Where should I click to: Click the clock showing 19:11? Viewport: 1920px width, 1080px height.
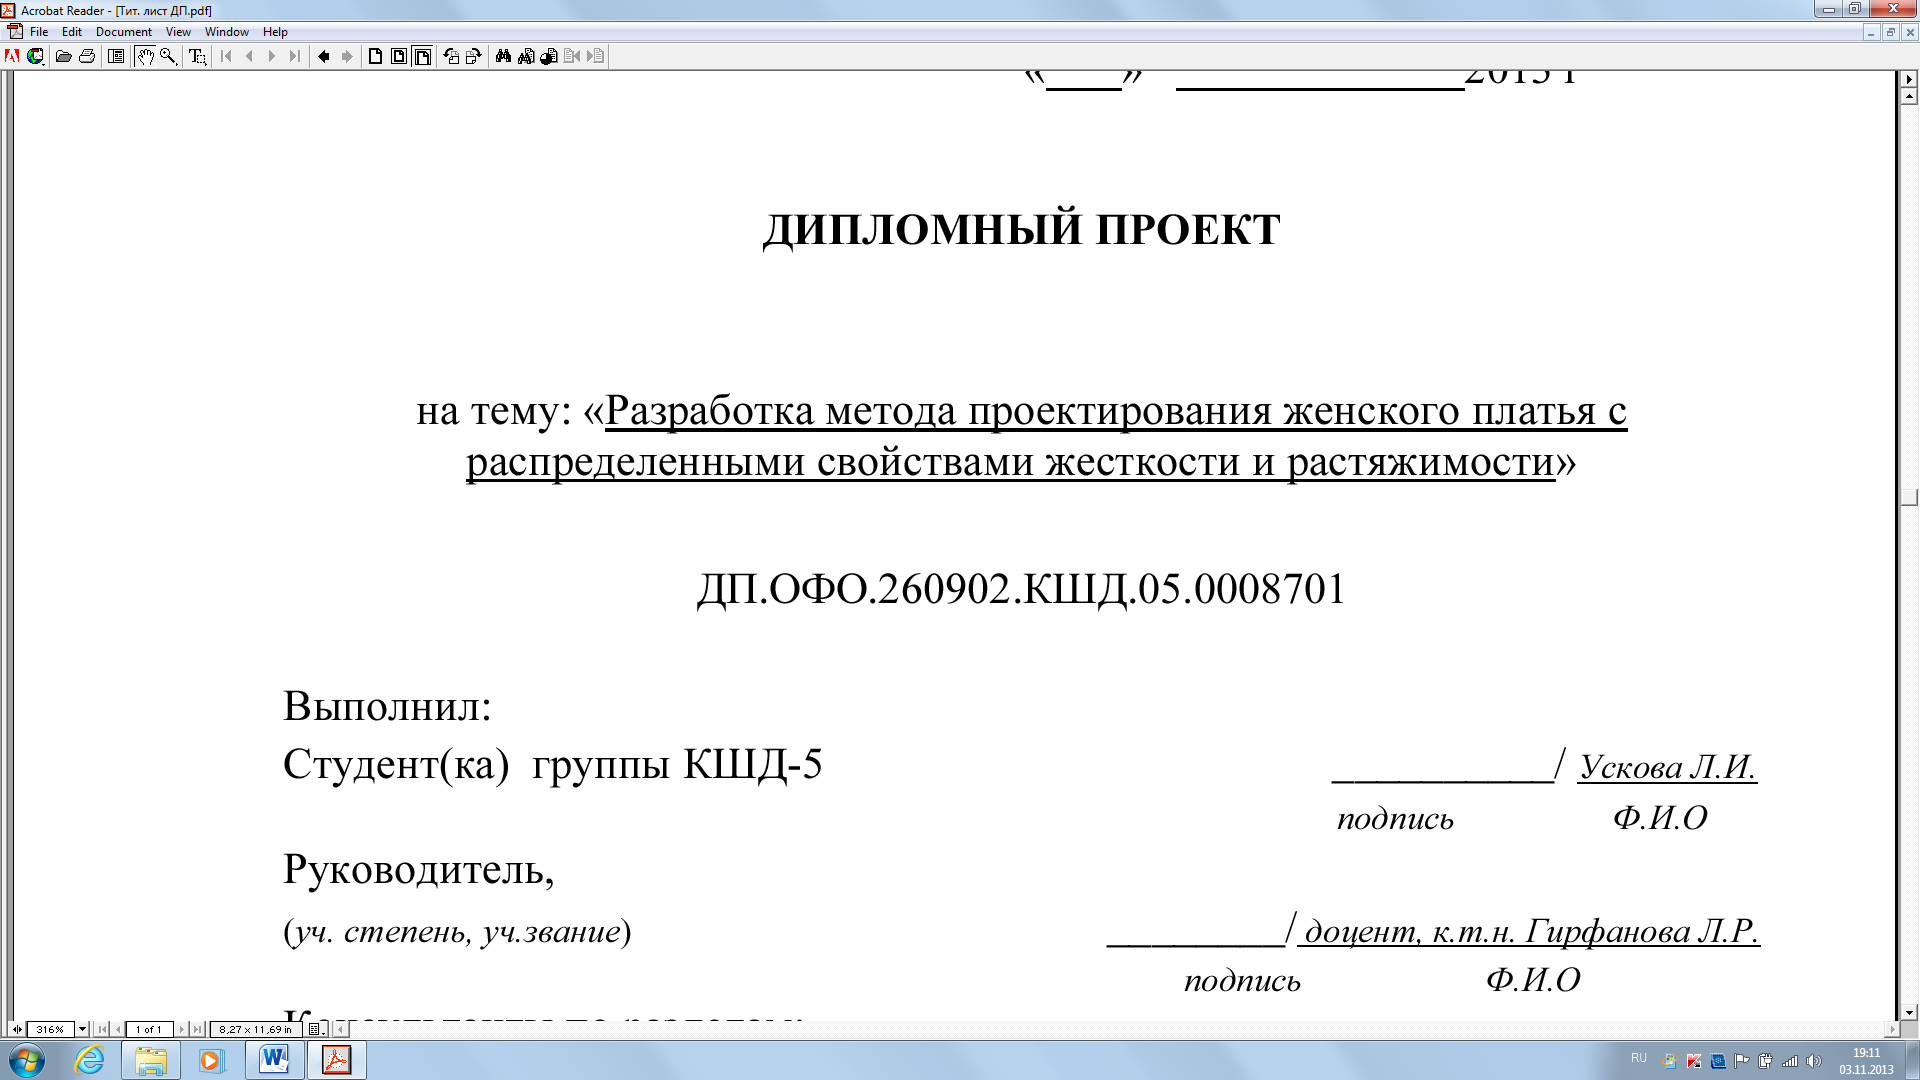[1866, 1053]
